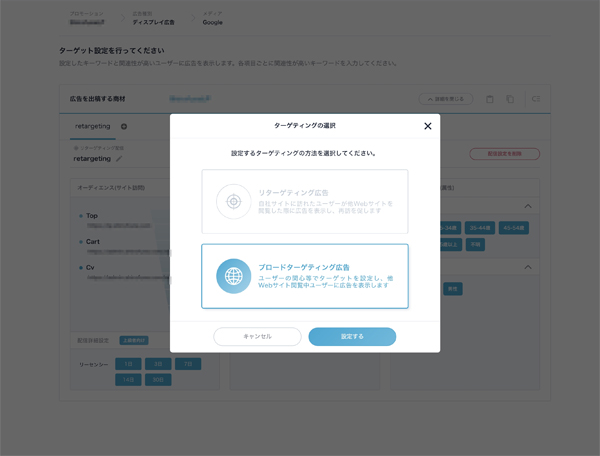Edit the retargeting name with pencil icon
Screen dimensions: 600x456
(x=119, y=159)
